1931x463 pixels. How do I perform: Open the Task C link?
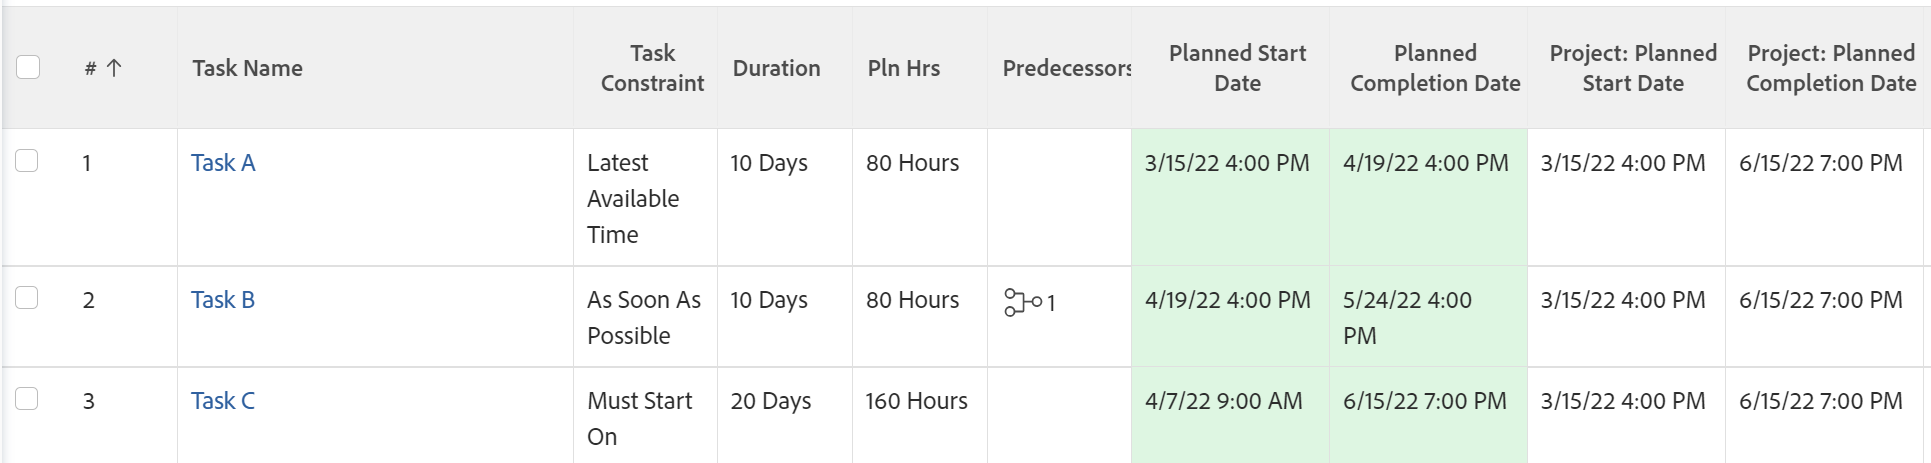[223, 401]
